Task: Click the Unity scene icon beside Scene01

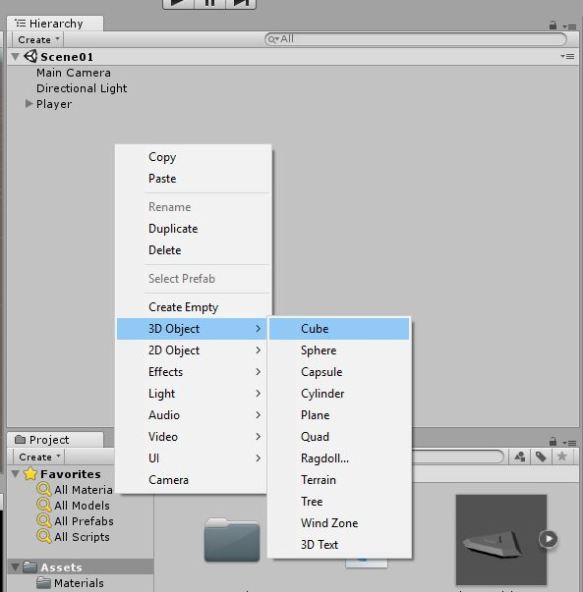Action: 31,56
